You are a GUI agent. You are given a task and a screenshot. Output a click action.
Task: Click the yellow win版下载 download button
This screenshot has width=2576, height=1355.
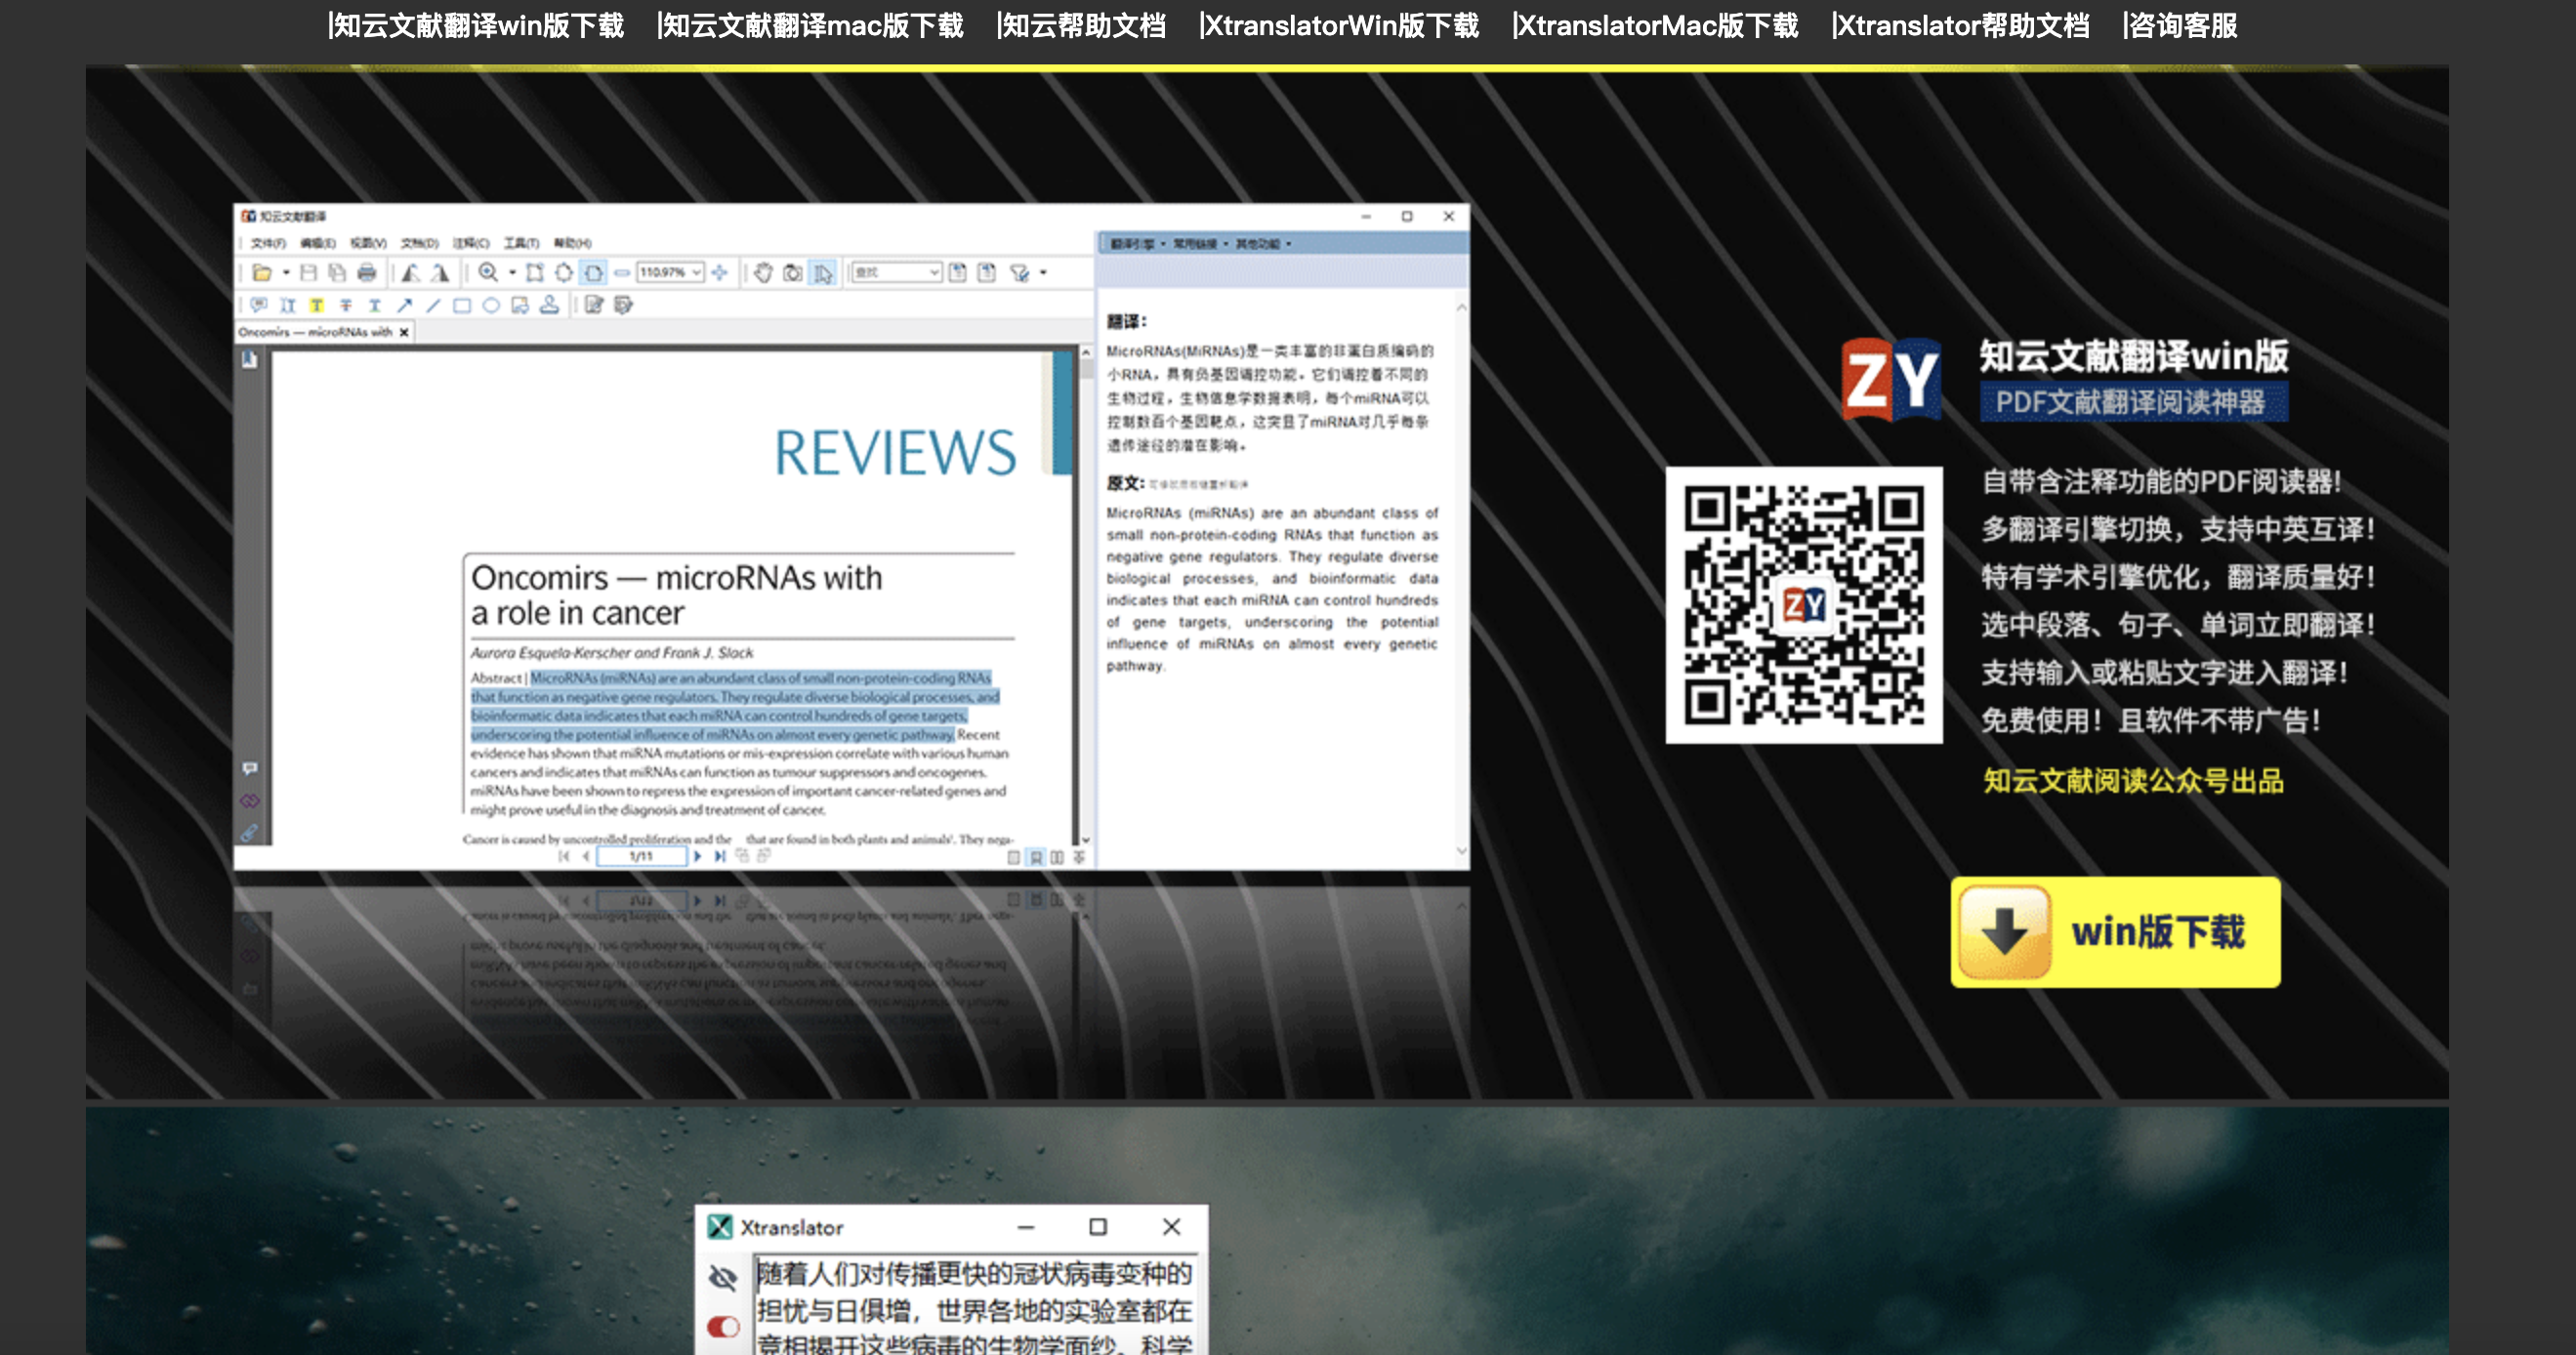coord(2115,932)
